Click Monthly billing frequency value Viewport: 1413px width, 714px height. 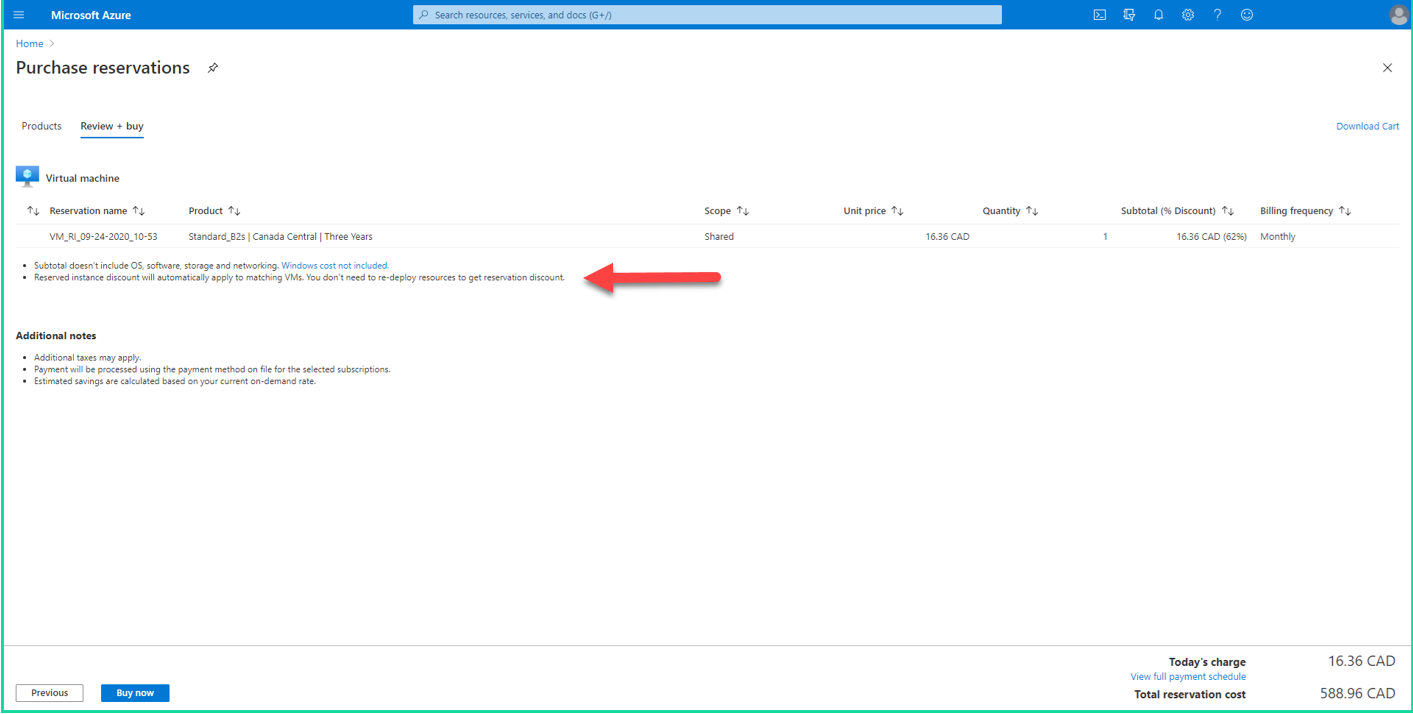tap(1278, 237)
